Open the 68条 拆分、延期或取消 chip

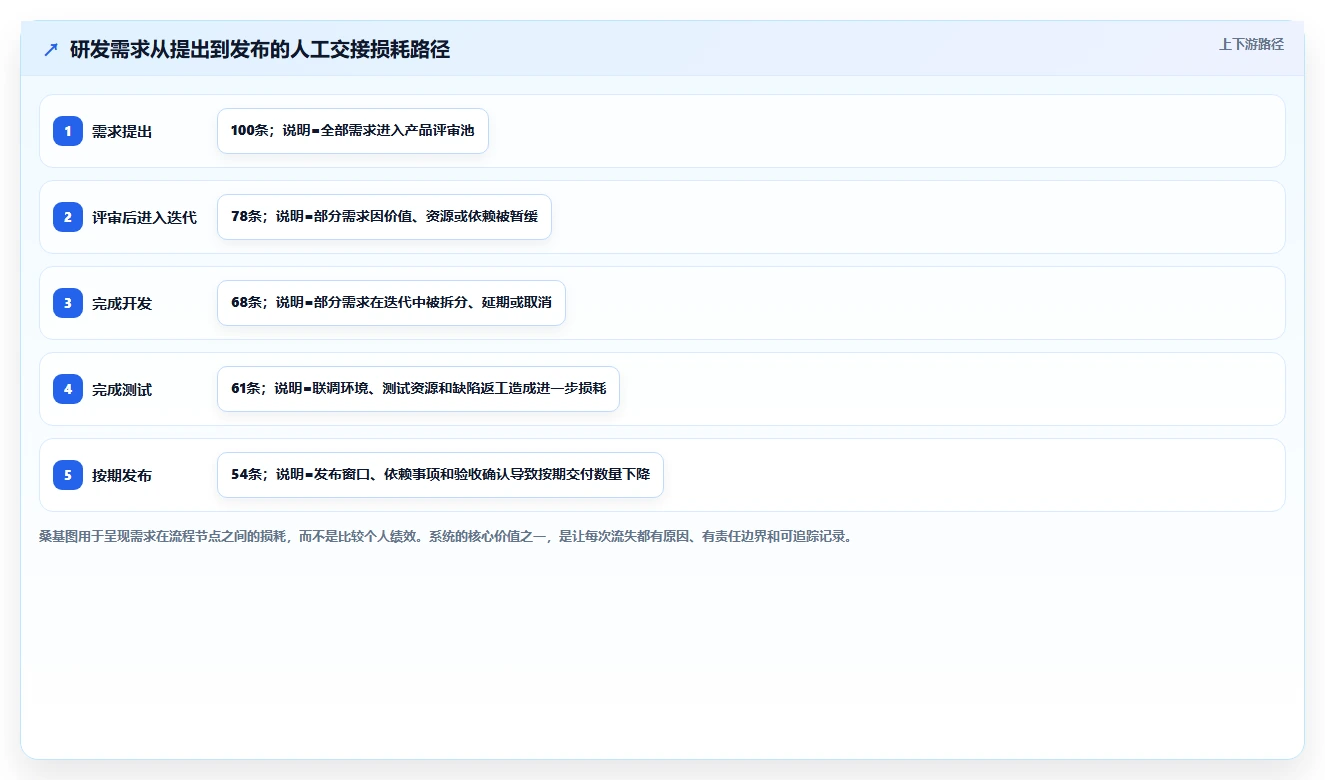pyautogui.click(x=391, y=303)
